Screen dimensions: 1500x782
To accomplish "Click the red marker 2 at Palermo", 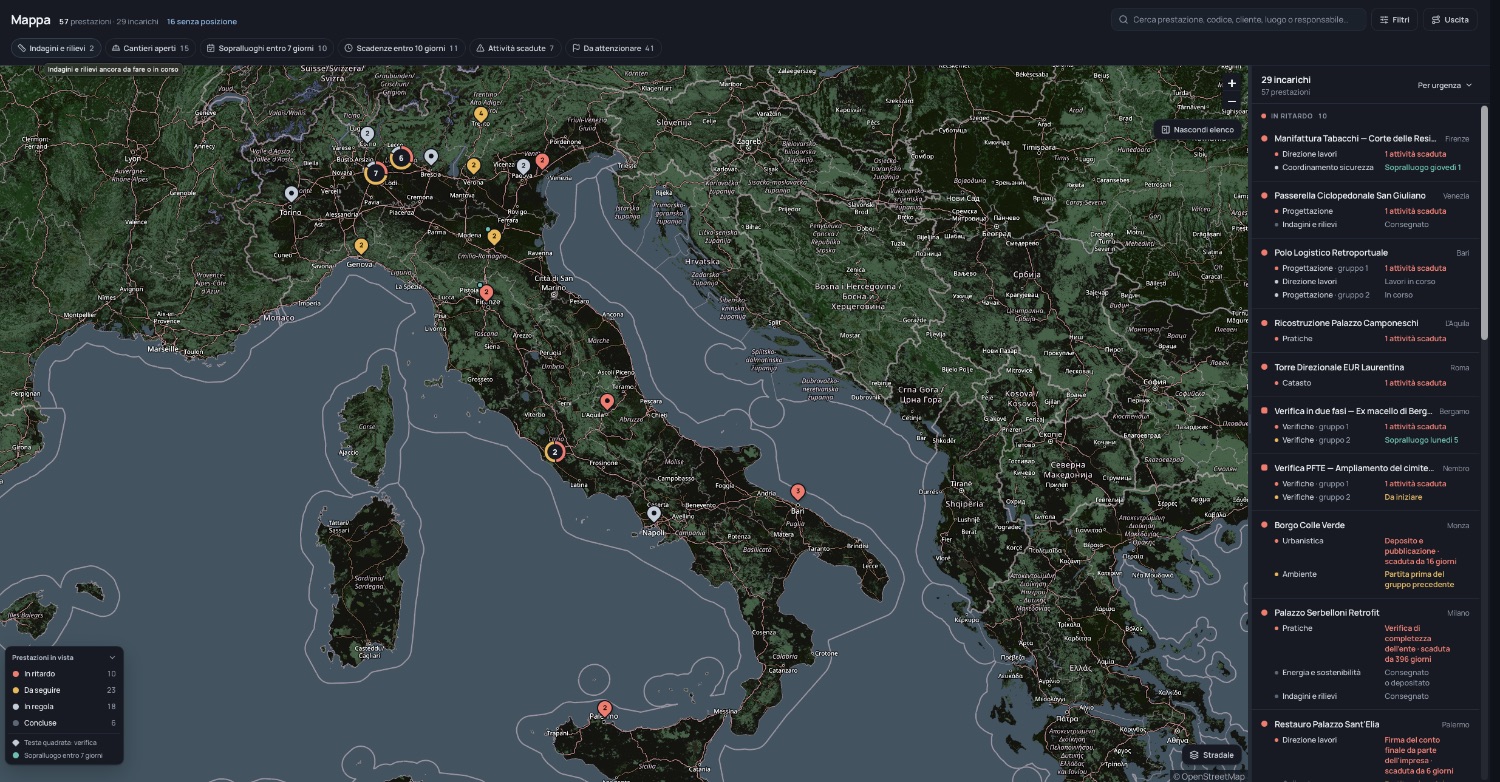I will coord(604,709).
